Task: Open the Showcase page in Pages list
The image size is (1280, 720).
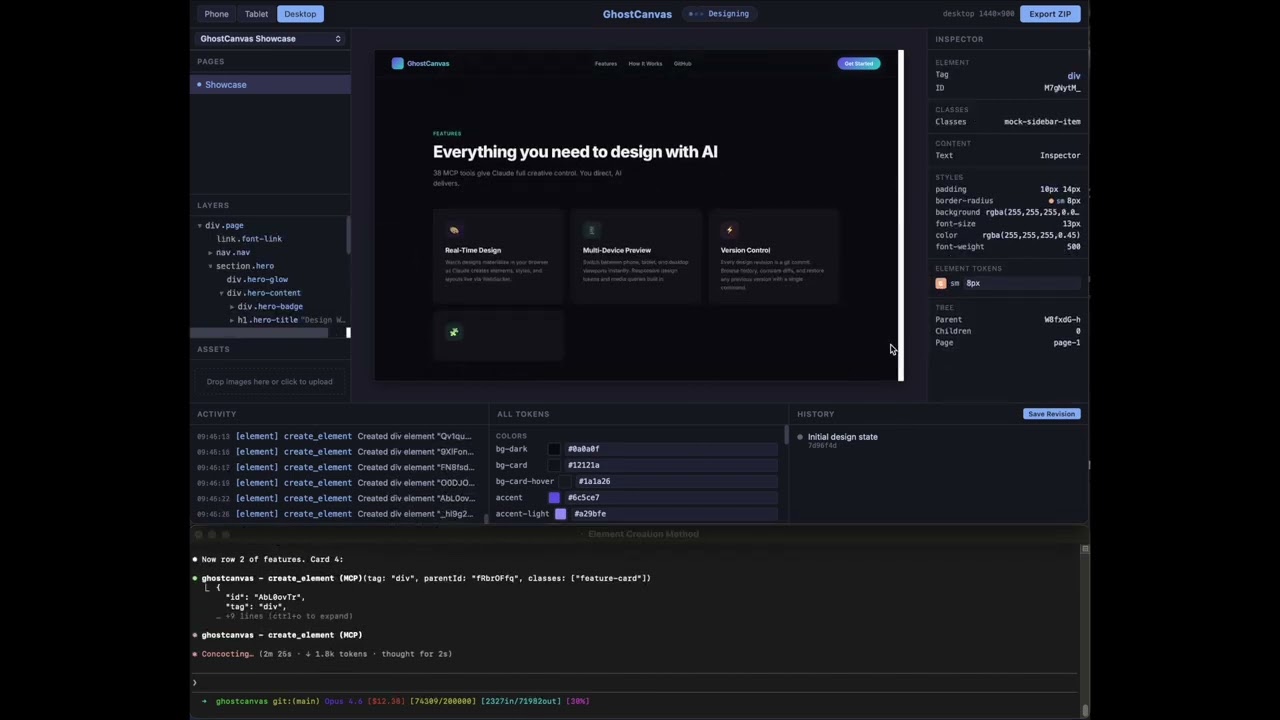Action: (x=270, y=85)
